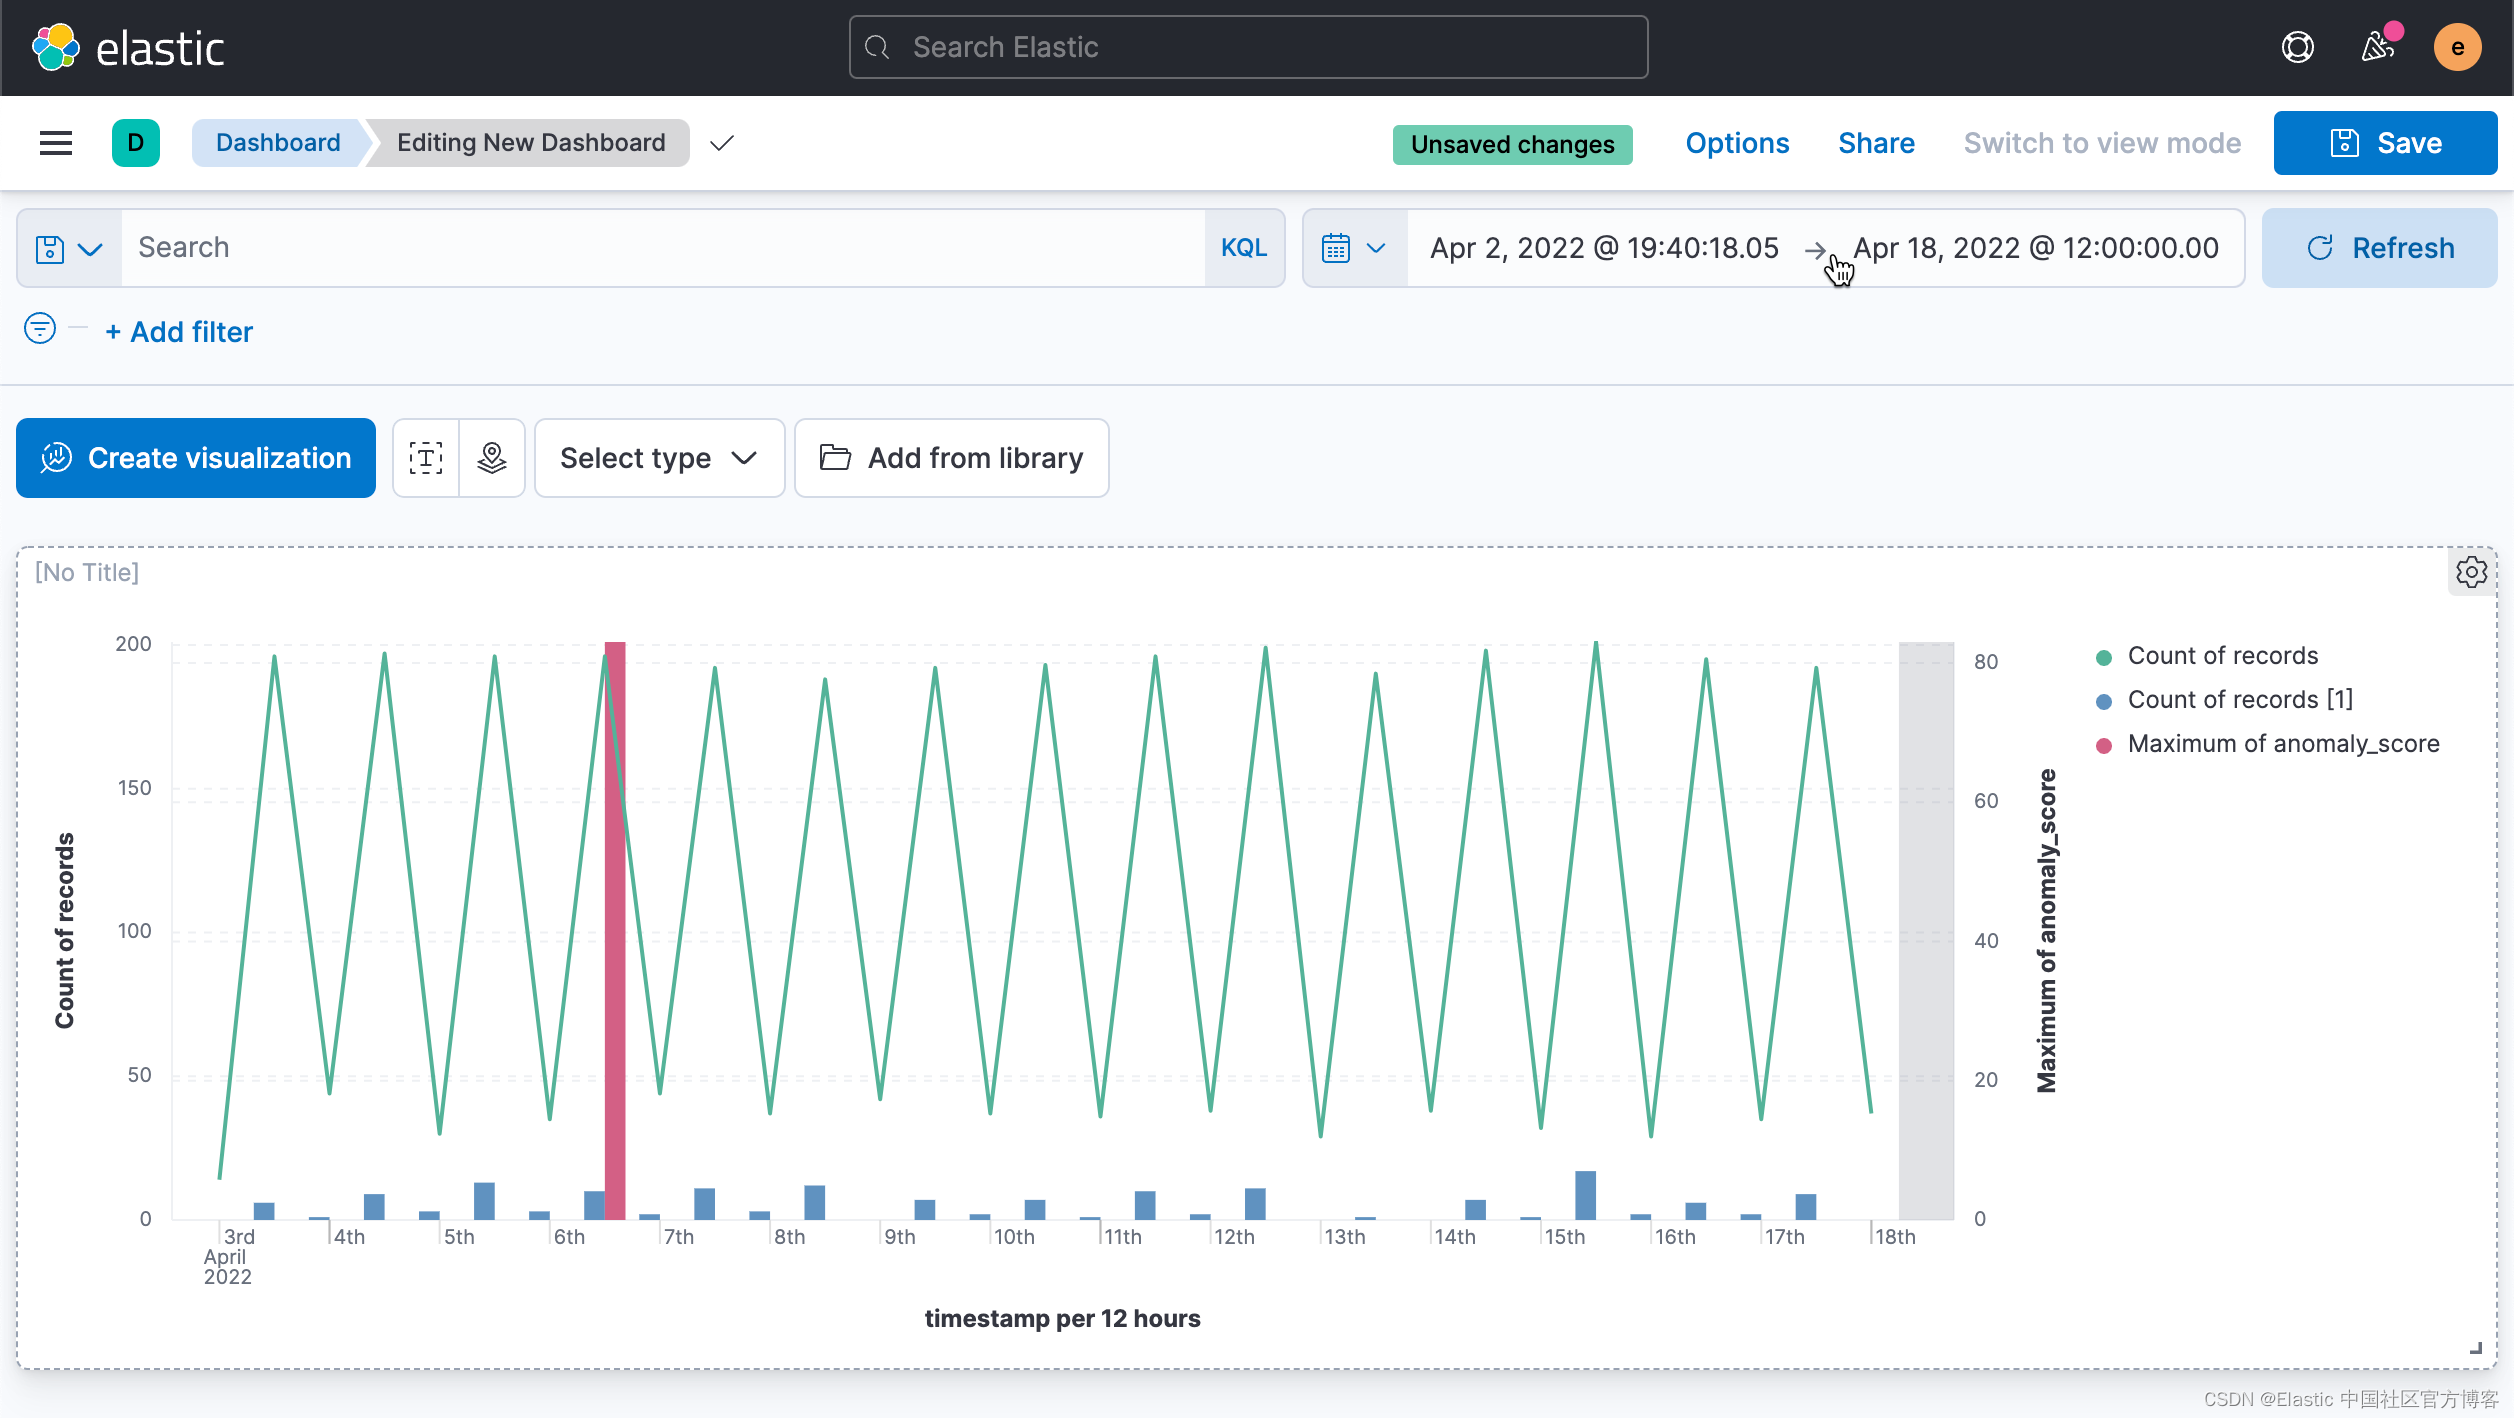Click the Refresh button
The width and height of the screenshot is (2514, 1418).
point(2379,248)
